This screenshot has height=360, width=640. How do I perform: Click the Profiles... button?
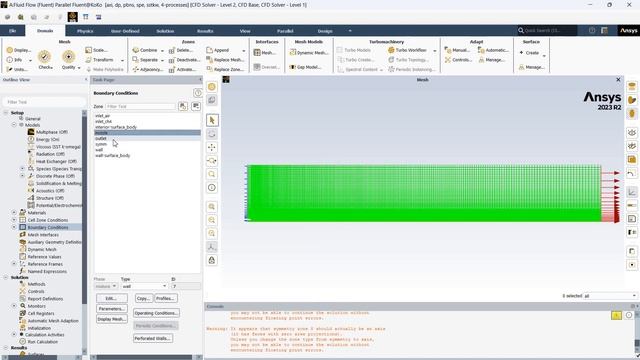[166, 298]
